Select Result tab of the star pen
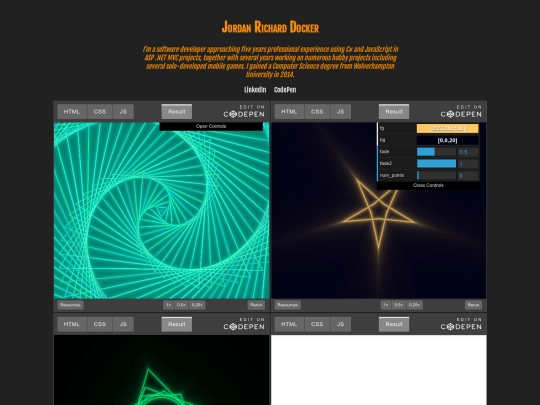Viewport: 540px width, 405px height. pyautogui.click(x=394, y=112)
